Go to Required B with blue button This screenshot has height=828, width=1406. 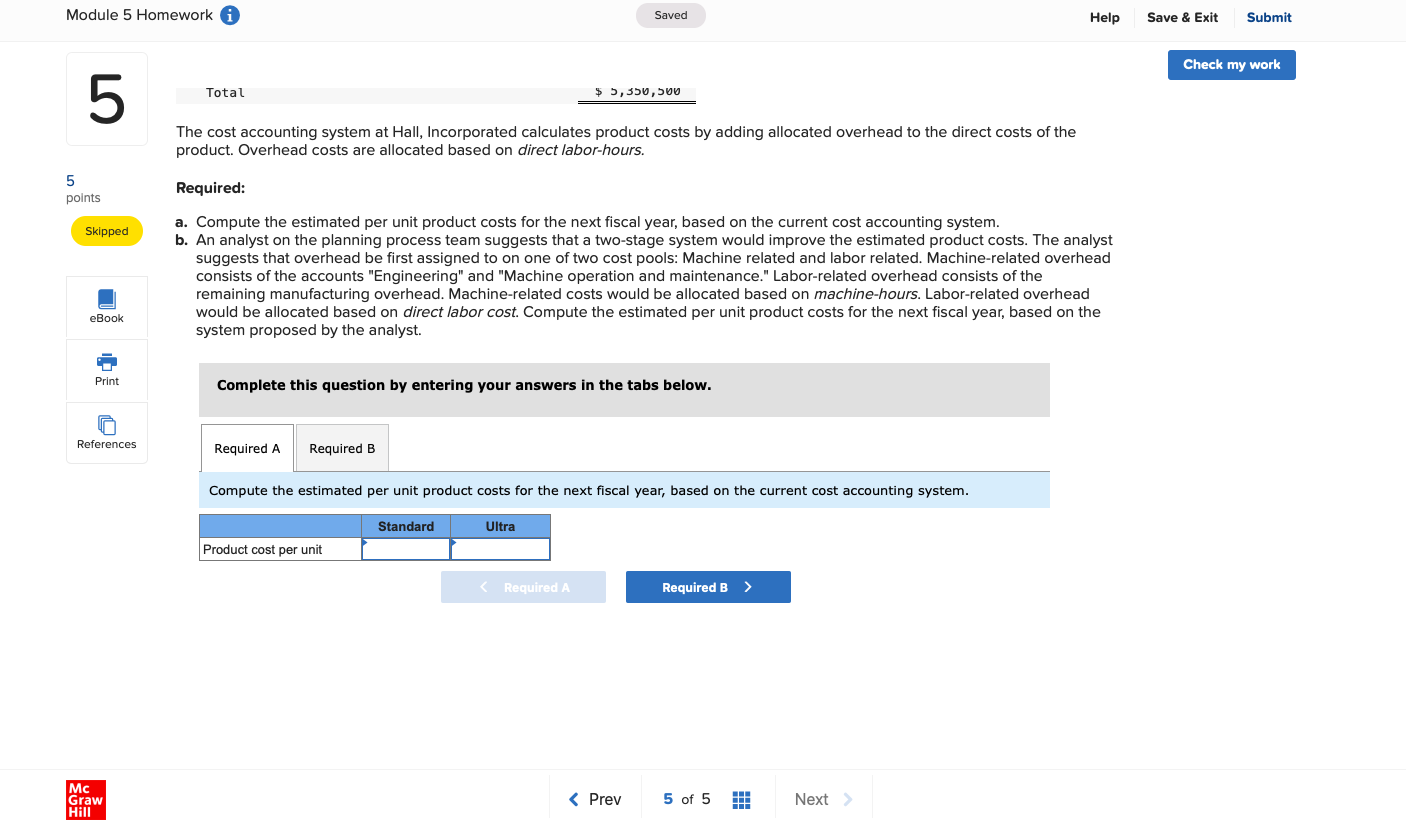point(708,587)
